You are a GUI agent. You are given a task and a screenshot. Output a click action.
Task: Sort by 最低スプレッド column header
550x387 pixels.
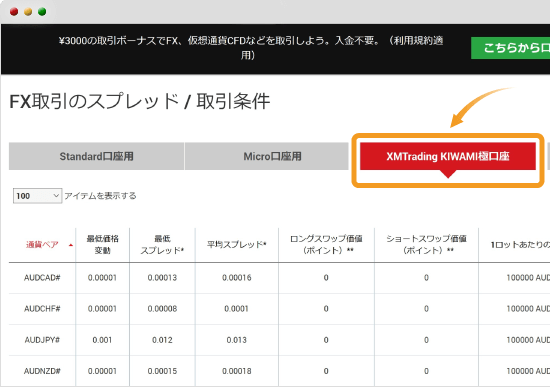pyautogui.click(x=162, y=245)
